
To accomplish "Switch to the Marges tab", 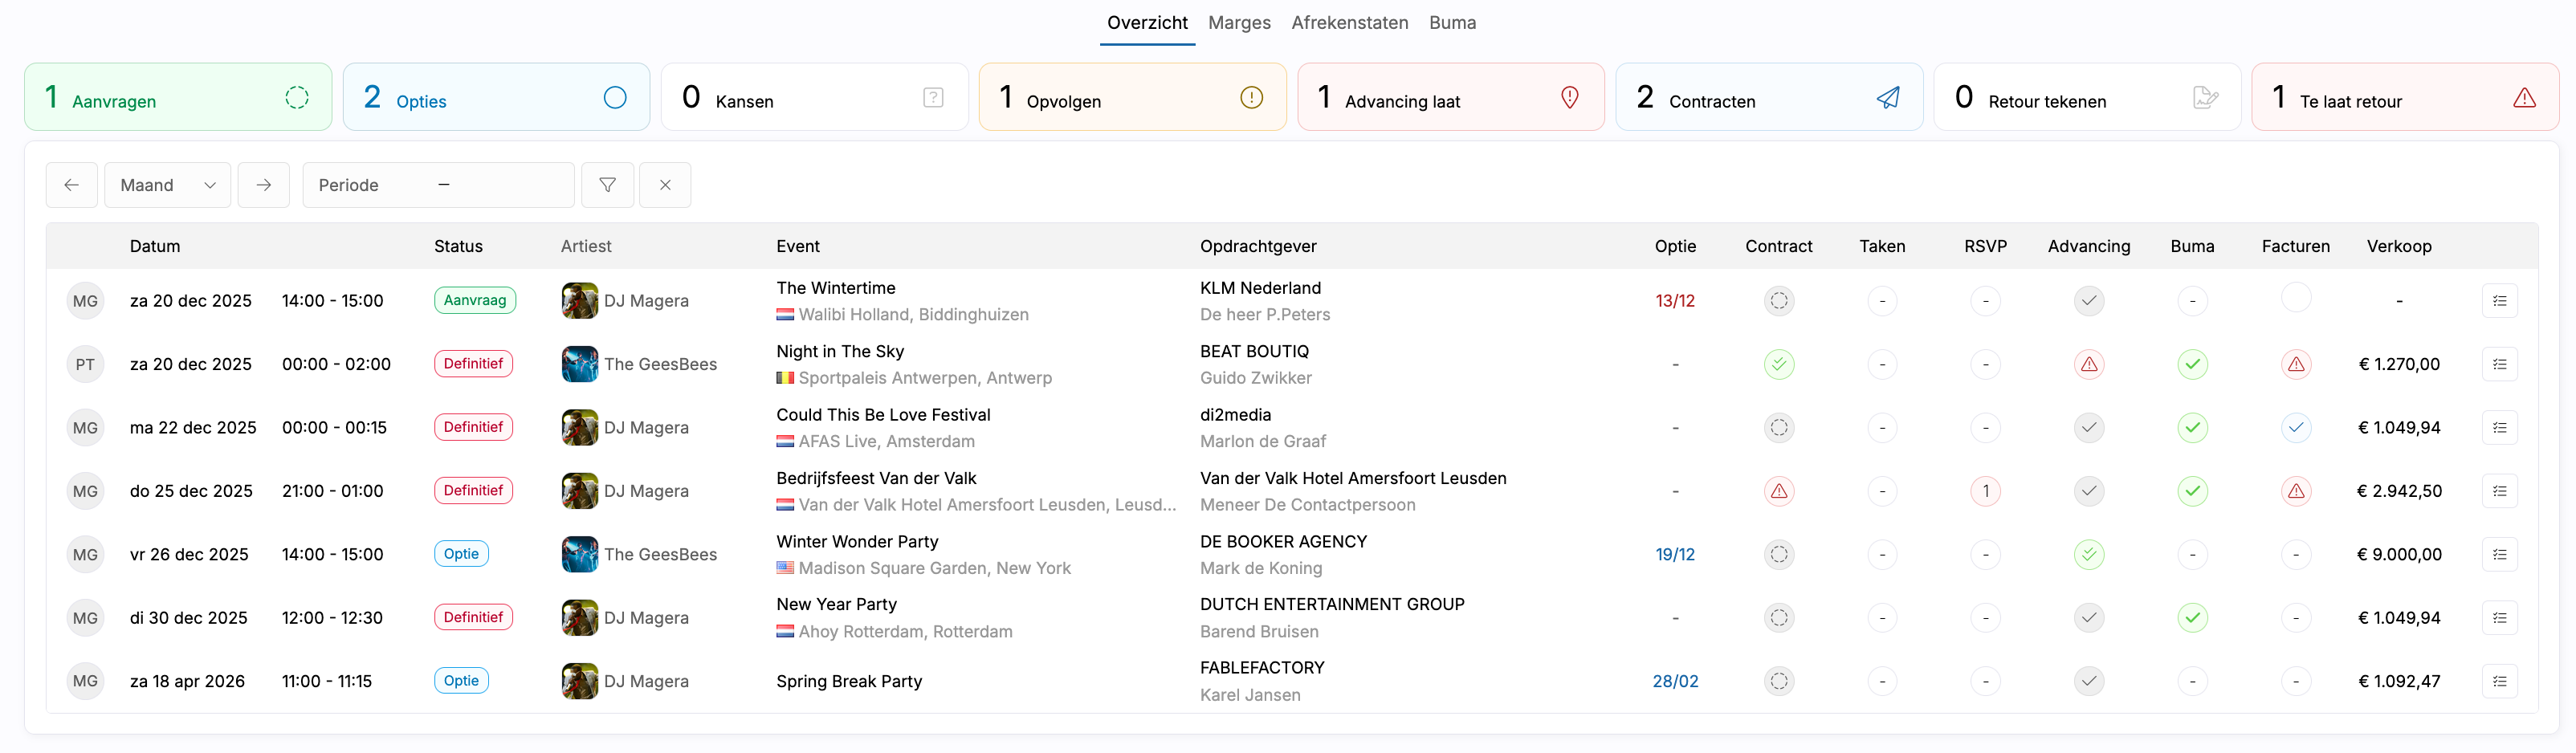I will [x=1239, y=23].
